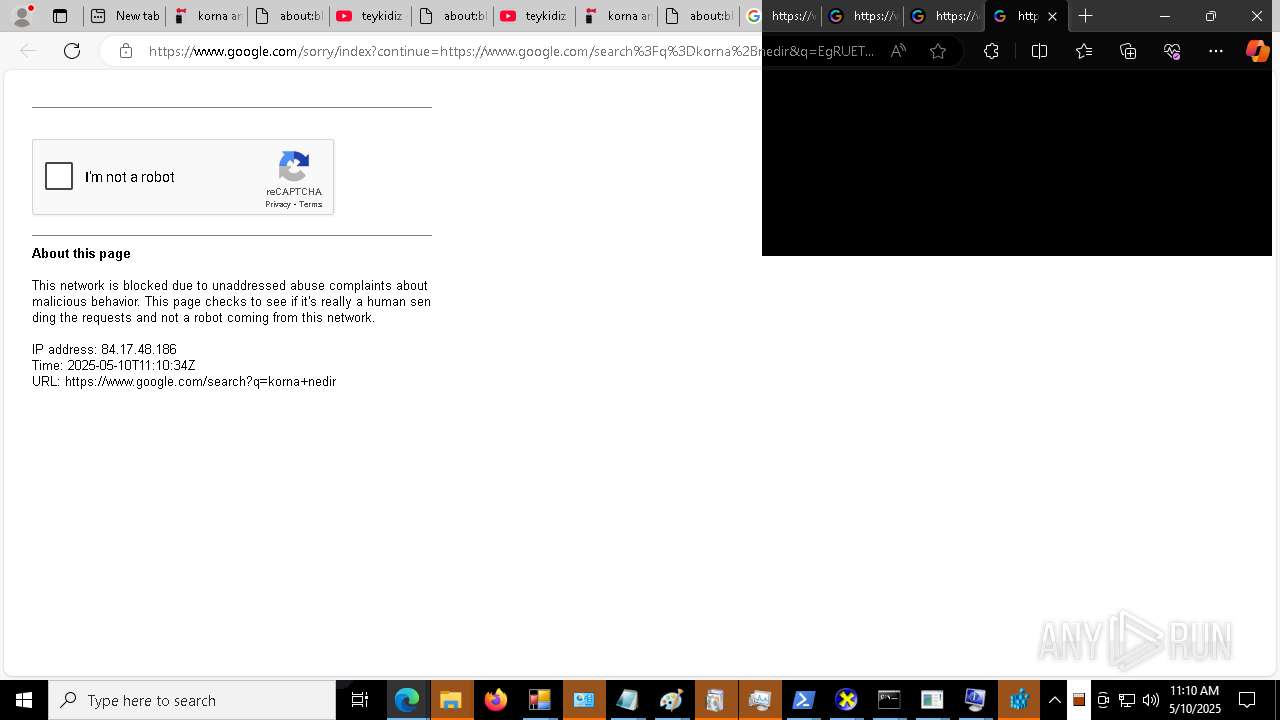Open yellow X blue circle taskbar app

pos(847,700)
